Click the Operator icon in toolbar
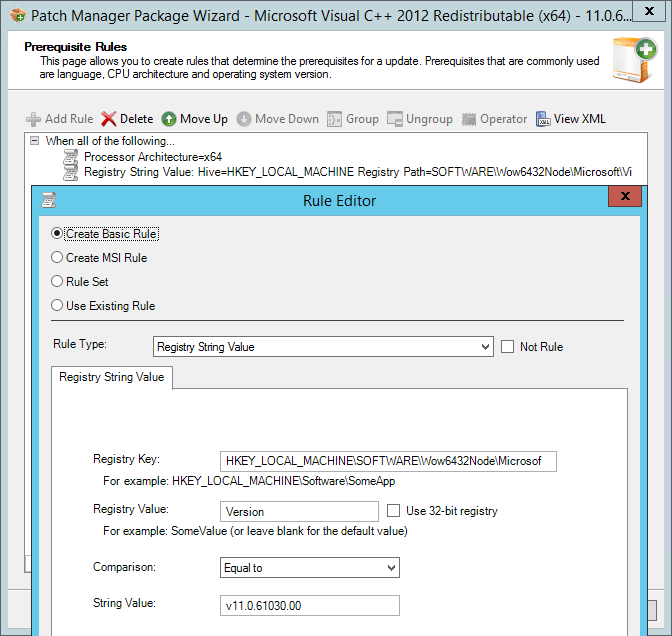672x636 pixels. click(469, 119)
